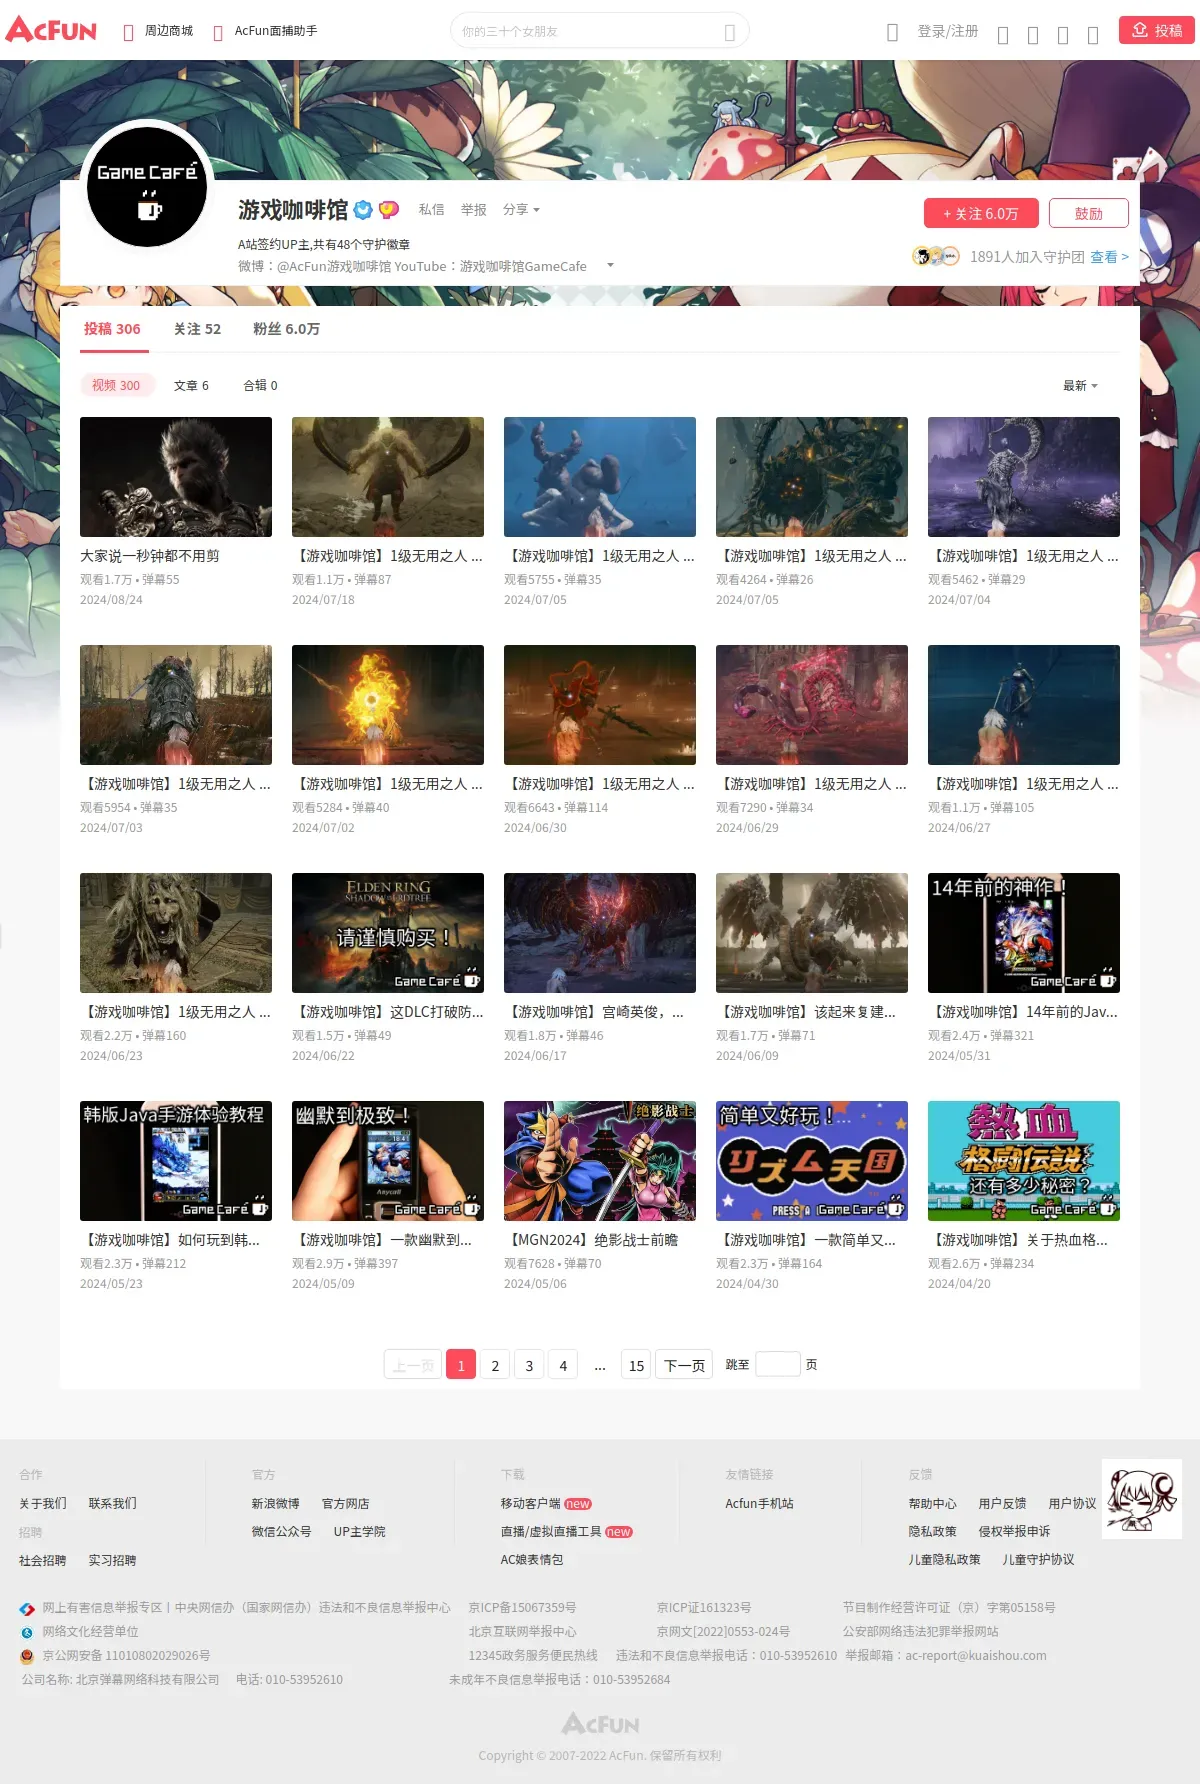Viewport: 1200px width, 1784px height.
Task: Click 下一页 next page button
Action: pos(684,1365)
